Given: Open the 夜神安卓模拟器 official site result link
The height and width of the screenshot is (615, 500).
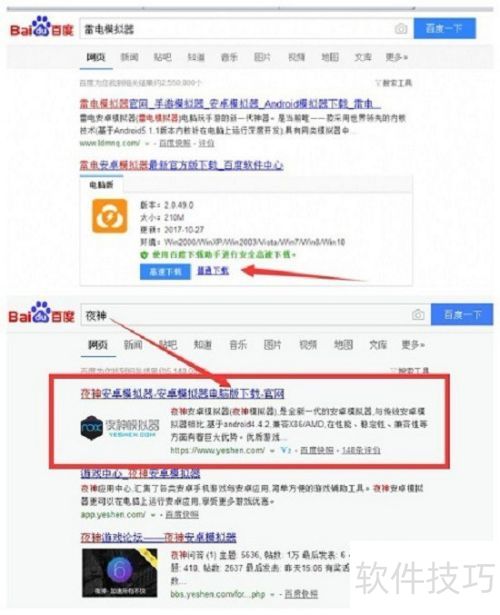Looking at the screenshot, I should click(182, 393).
